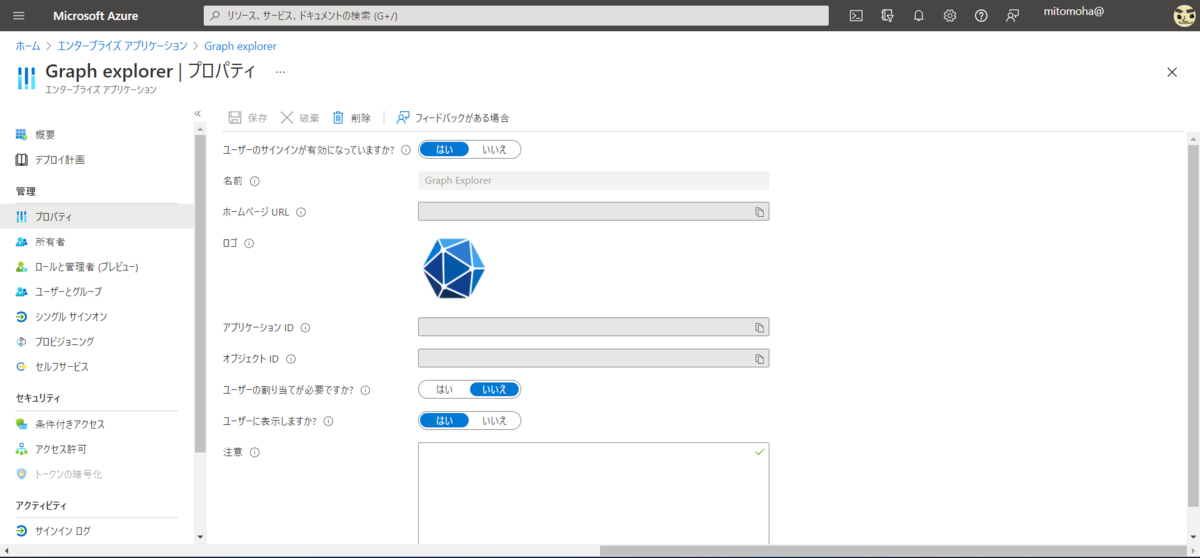The image size is (1200, 558).
Task: Open portal settings gear
Action: coord(950,16)
